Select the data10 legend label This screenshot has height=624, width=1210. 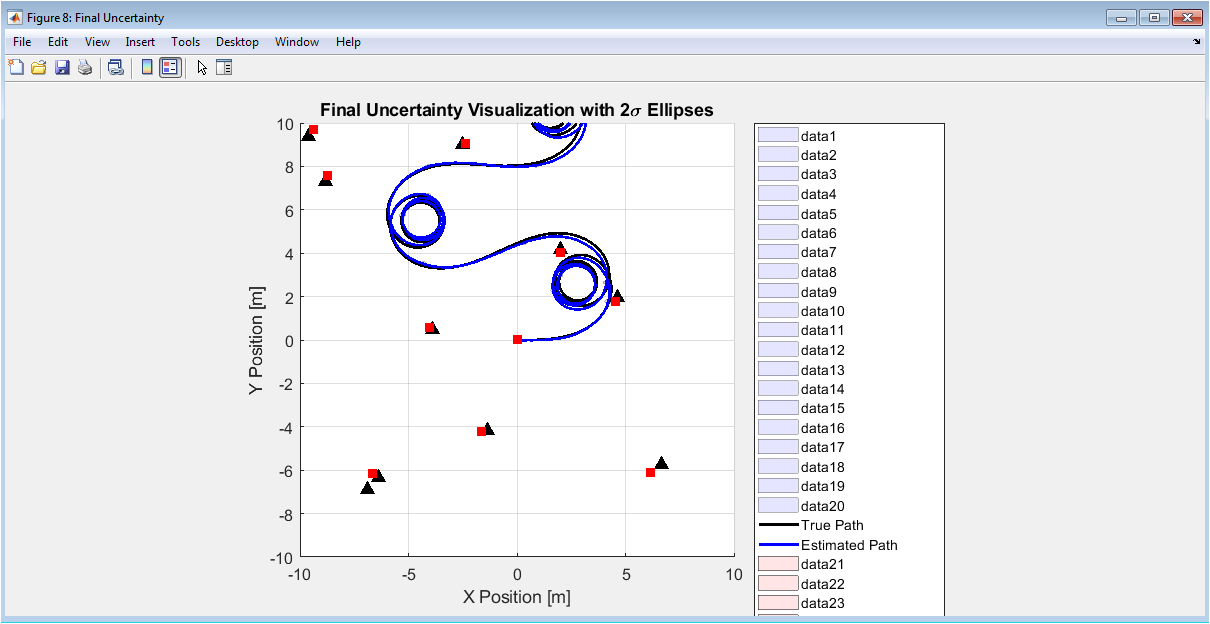tap(823, 311)
